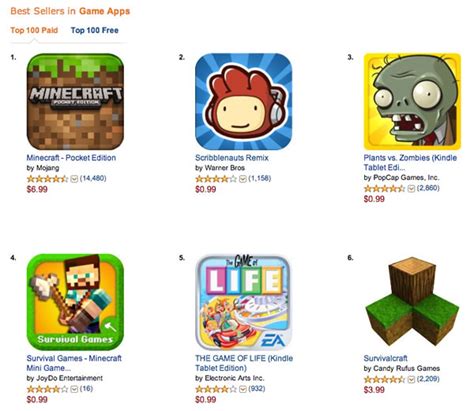The image size is (474, 411).
Task: Select the Top 100 Paid tab
Action: tap(34, 30)
